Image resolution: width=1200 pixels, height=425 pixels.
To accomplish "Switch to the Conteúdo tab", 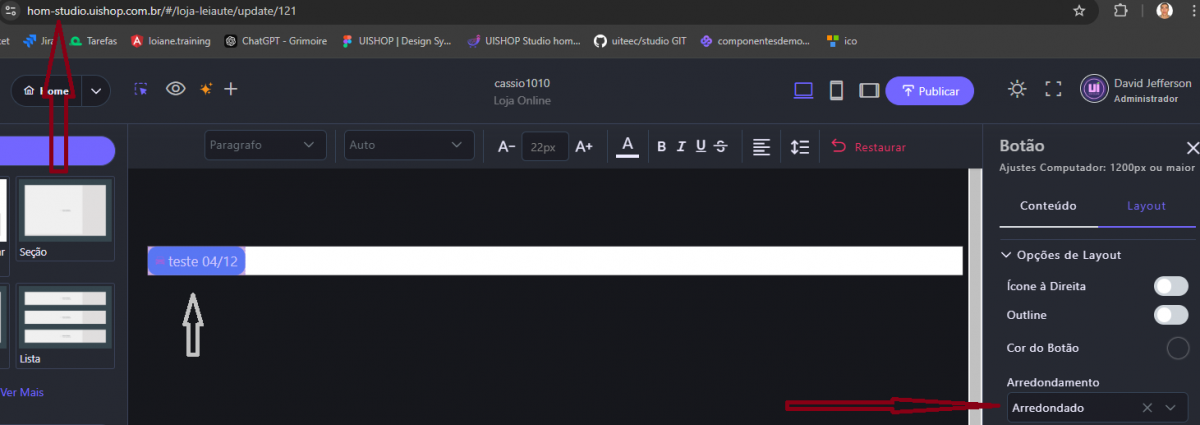I will coord(1047,206).
